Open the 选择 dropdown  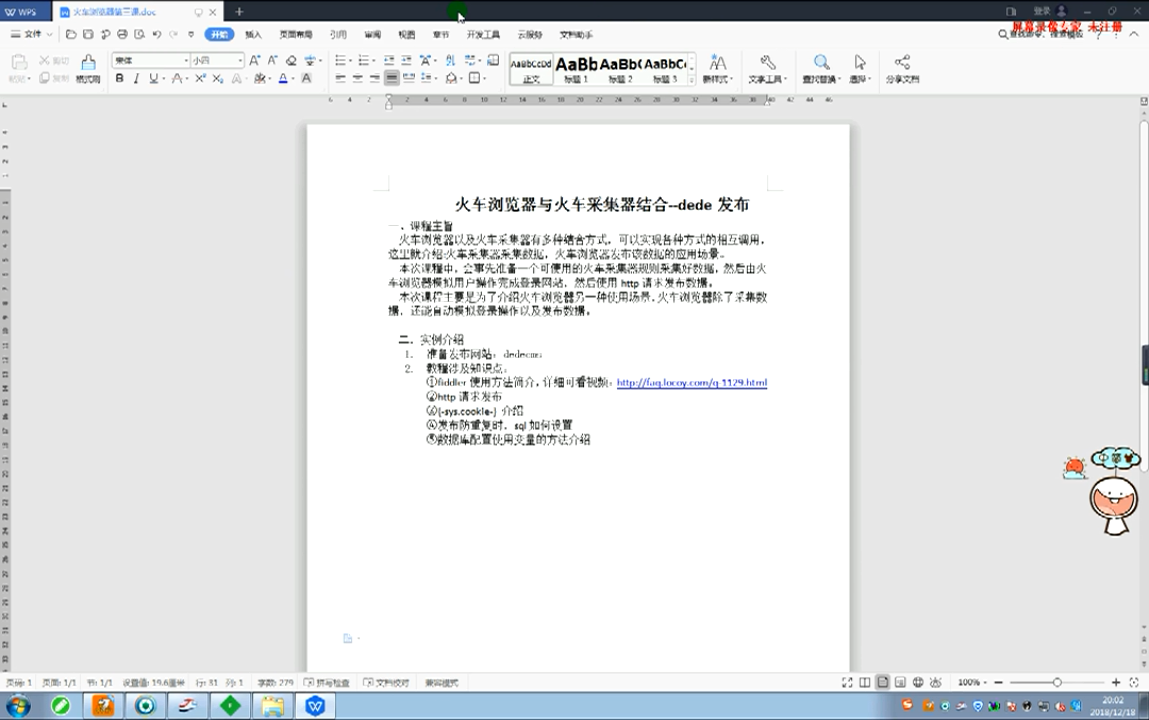pos(860,69)
